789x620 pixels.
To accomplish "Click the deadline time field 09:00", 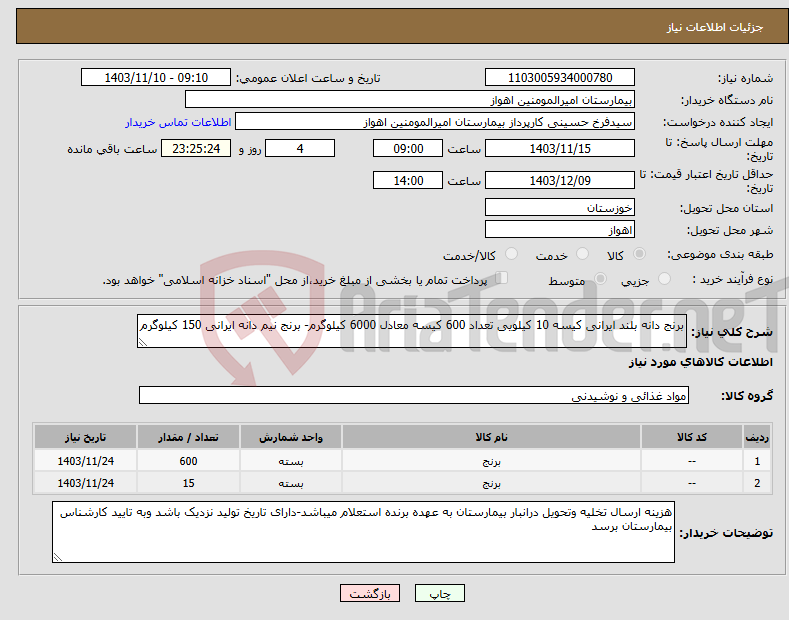I will (x=408, y=148).
